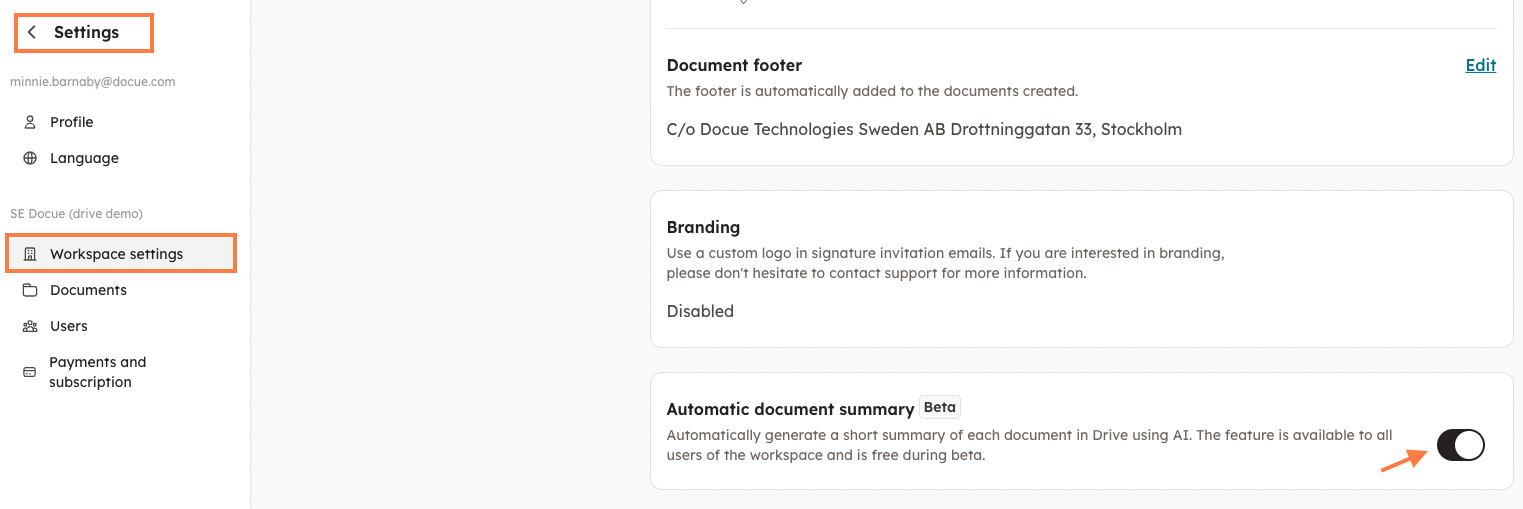The image size is (1523, 509).
Task: Click the Users people icon
Action: coord(30,326)
